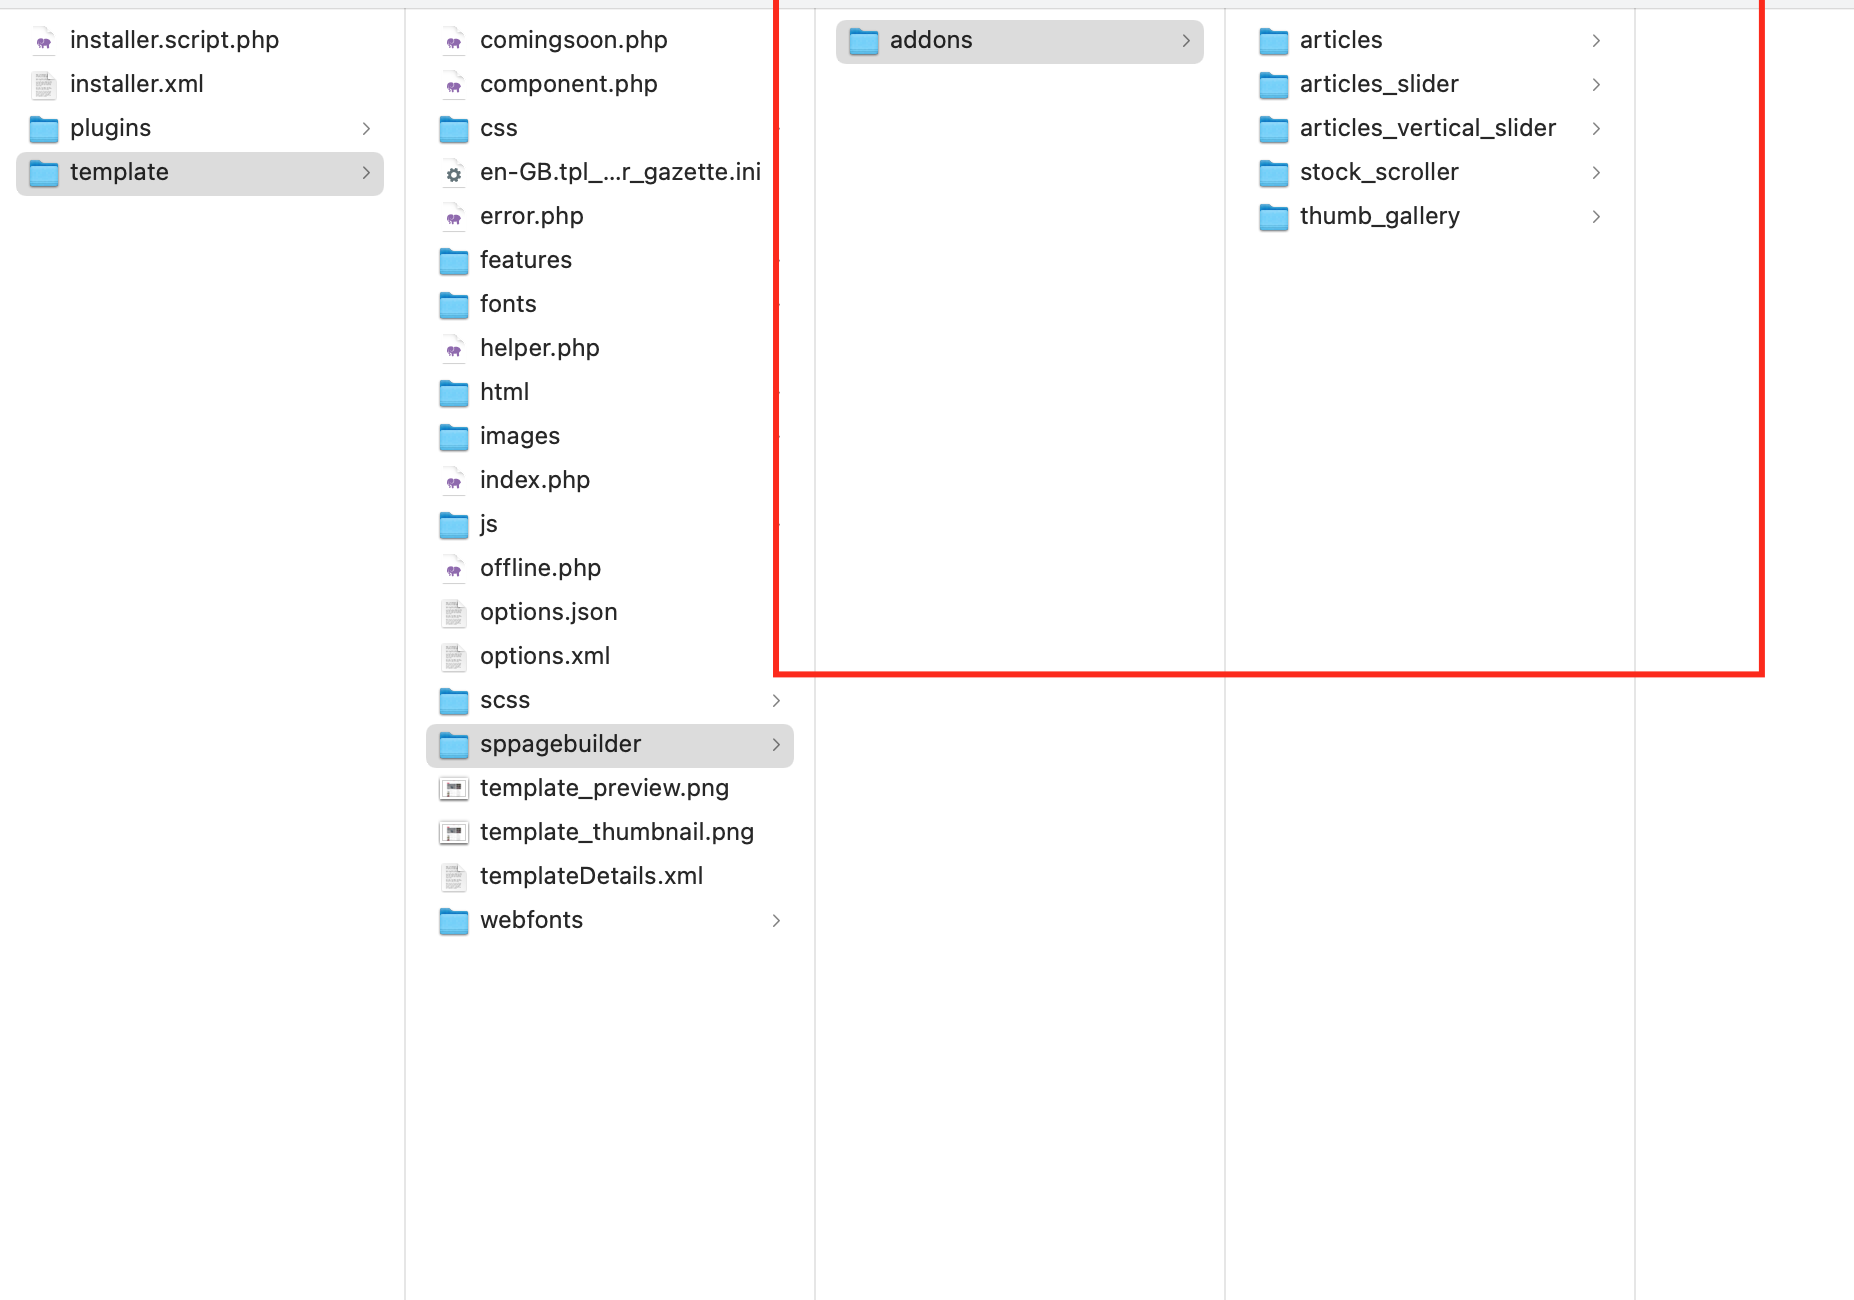Click the gear icon beside en-GB.tpl_...r_gazette.ini
The height and width of the screenshot is (1300, 1854).
tap(453, 172)
